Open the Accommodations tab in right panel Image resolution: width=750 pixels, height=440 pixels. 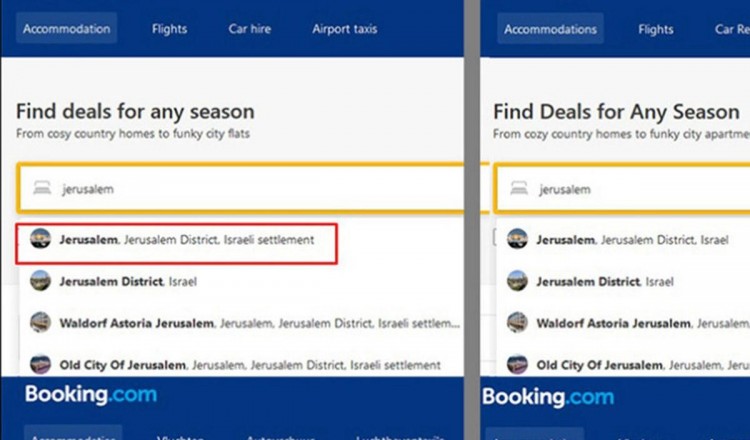click(x=550, y=29)
